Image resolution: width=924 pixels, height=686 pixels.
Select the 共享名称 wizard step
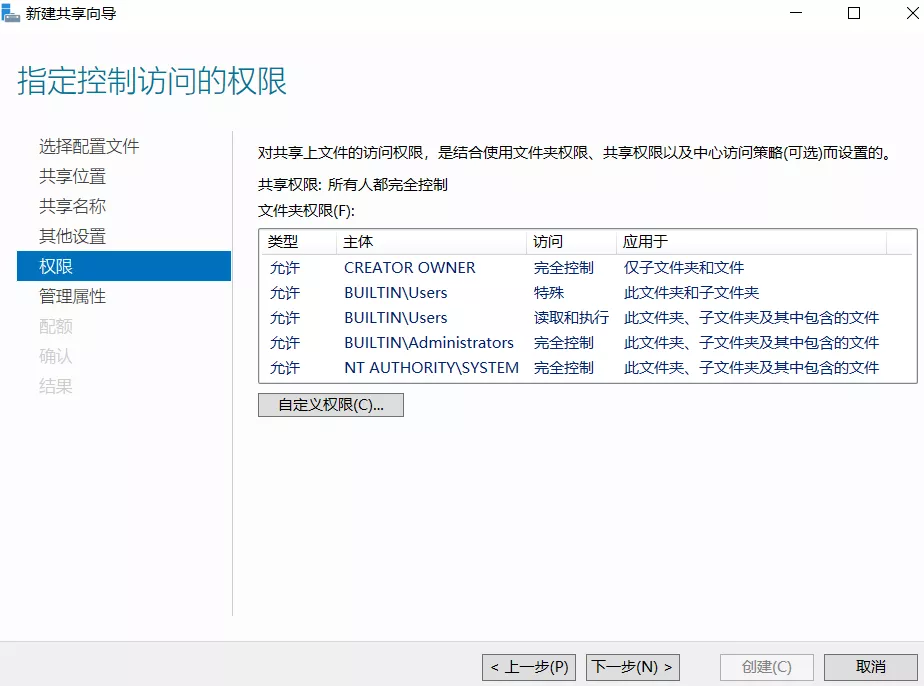pyautogui.click(x=72, y=207)
